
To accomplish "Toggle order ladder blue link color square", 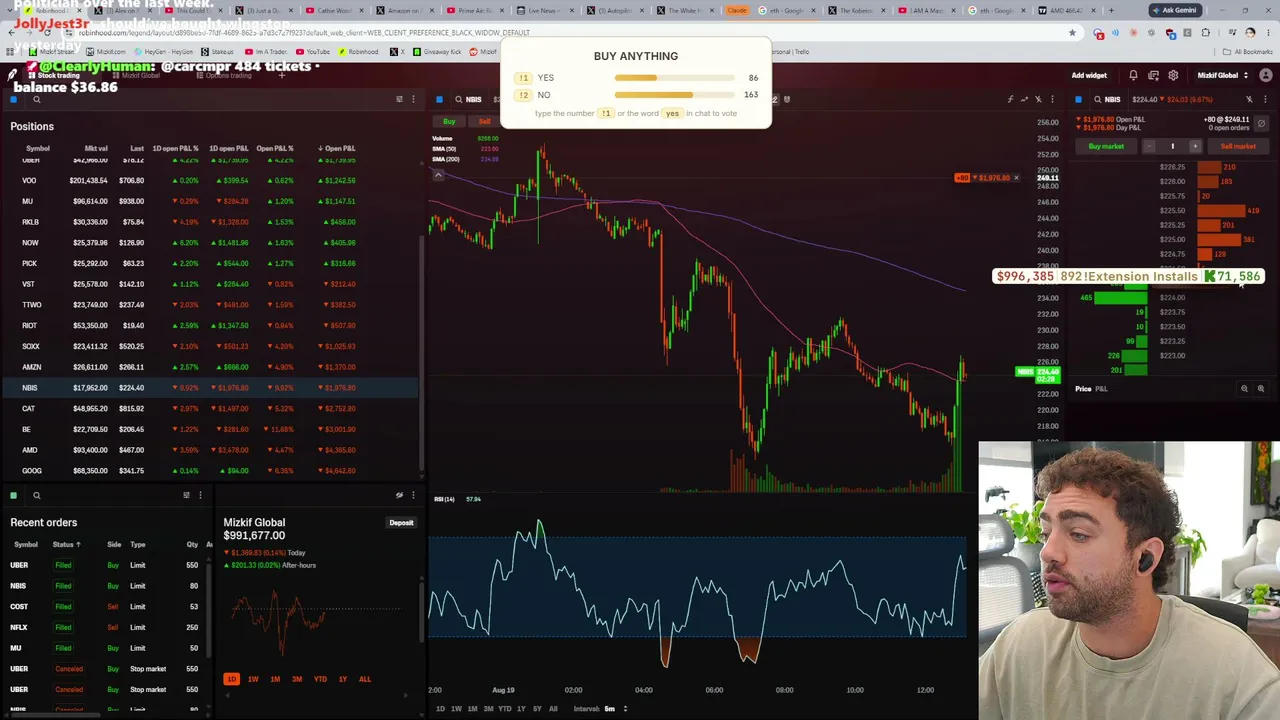I will pyautogui.click(x=1078, y=99).
